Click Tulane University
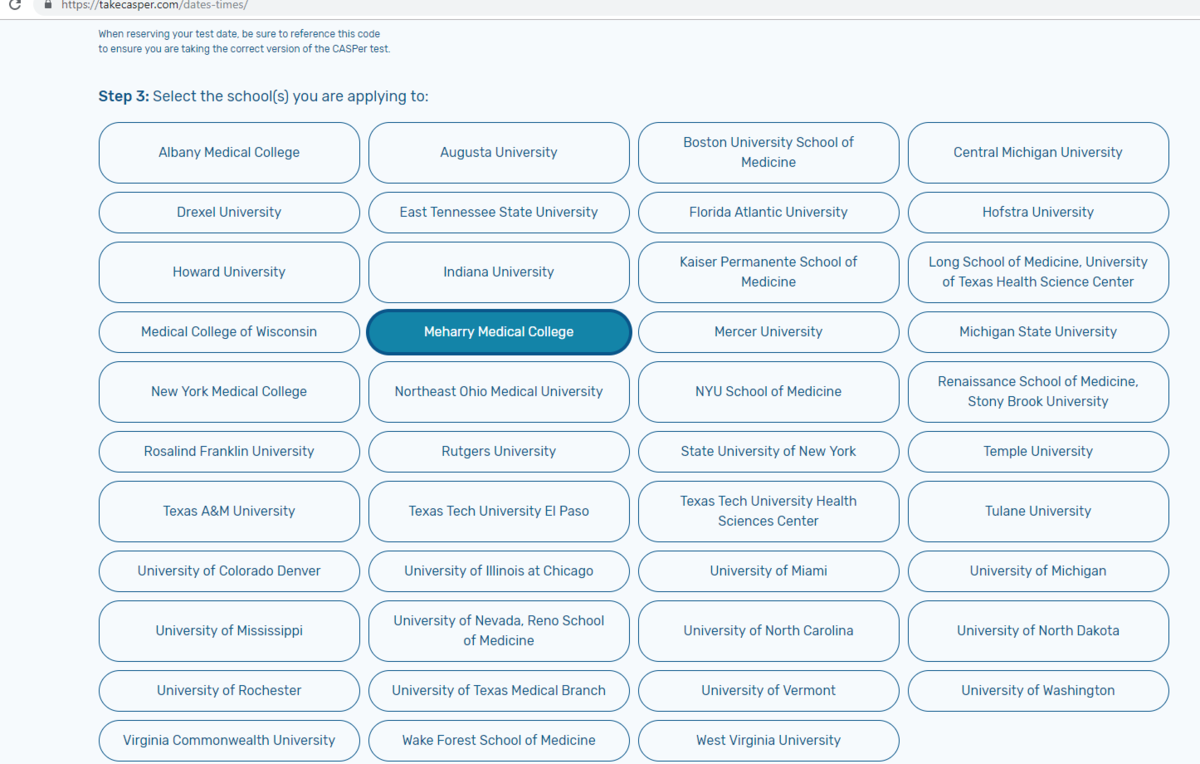The height and width of the screenshot is (764, 1200). coord(1038,511)
